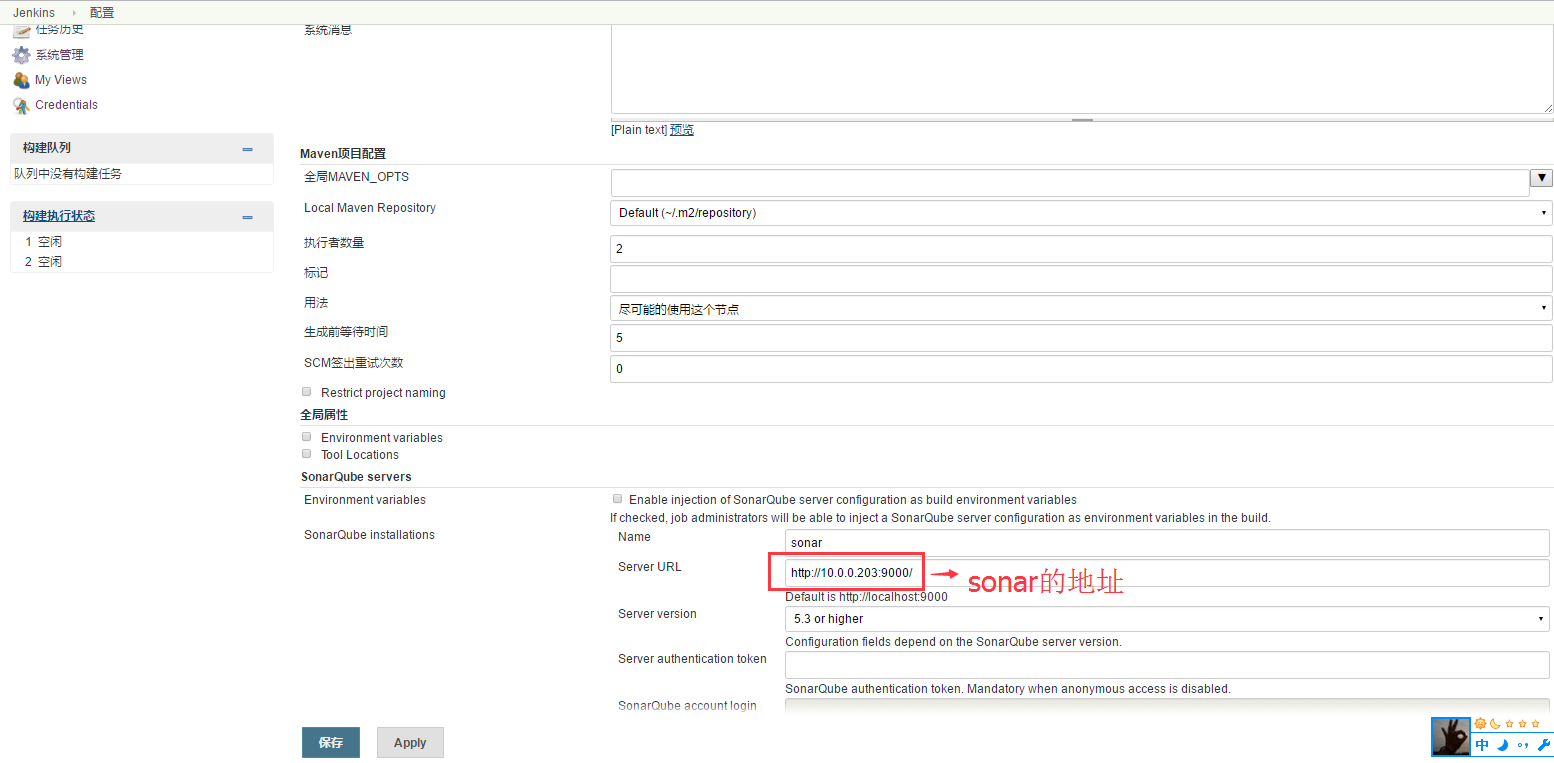Open the breadcrumb arrow after Jenkins

click(x=73, y=13)
